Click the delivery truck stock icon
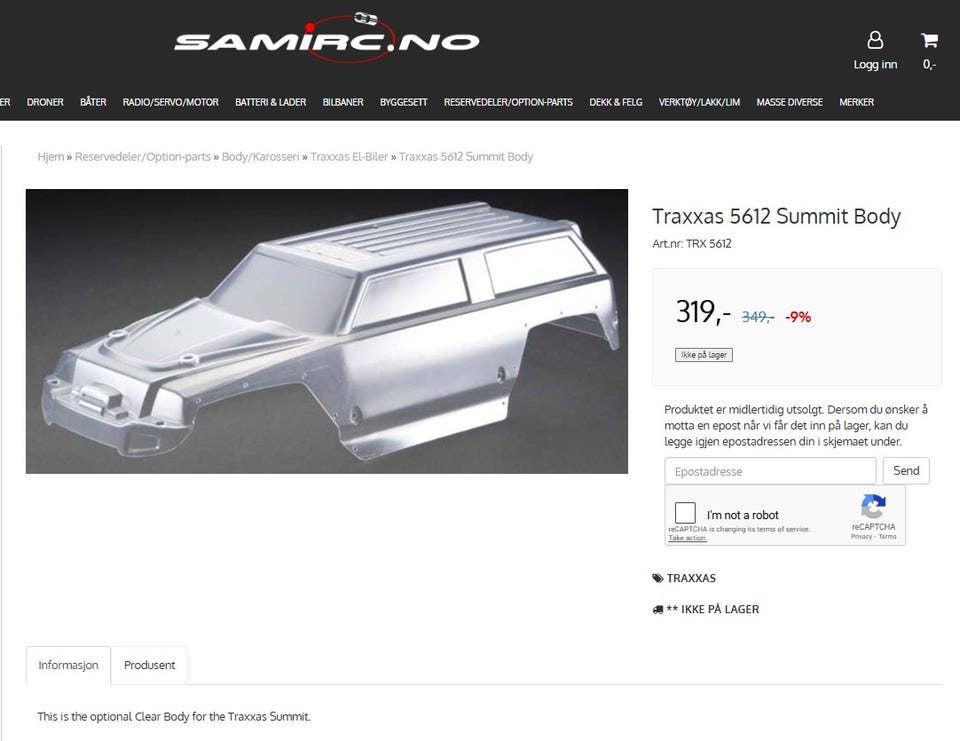The height and width of the screenshot is (741, 960). (658, 609)
